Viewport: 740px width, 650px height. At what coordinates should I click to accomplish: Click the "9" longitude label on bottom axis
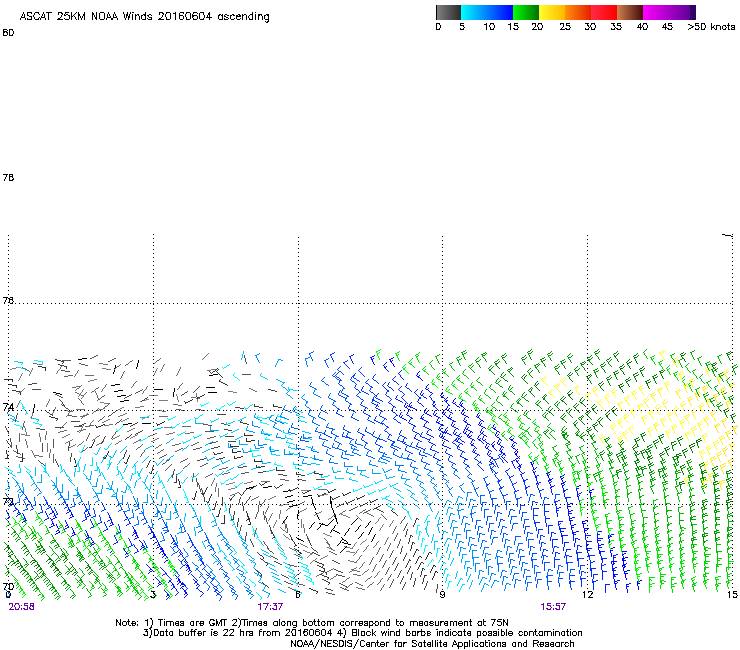coord(442,595)
